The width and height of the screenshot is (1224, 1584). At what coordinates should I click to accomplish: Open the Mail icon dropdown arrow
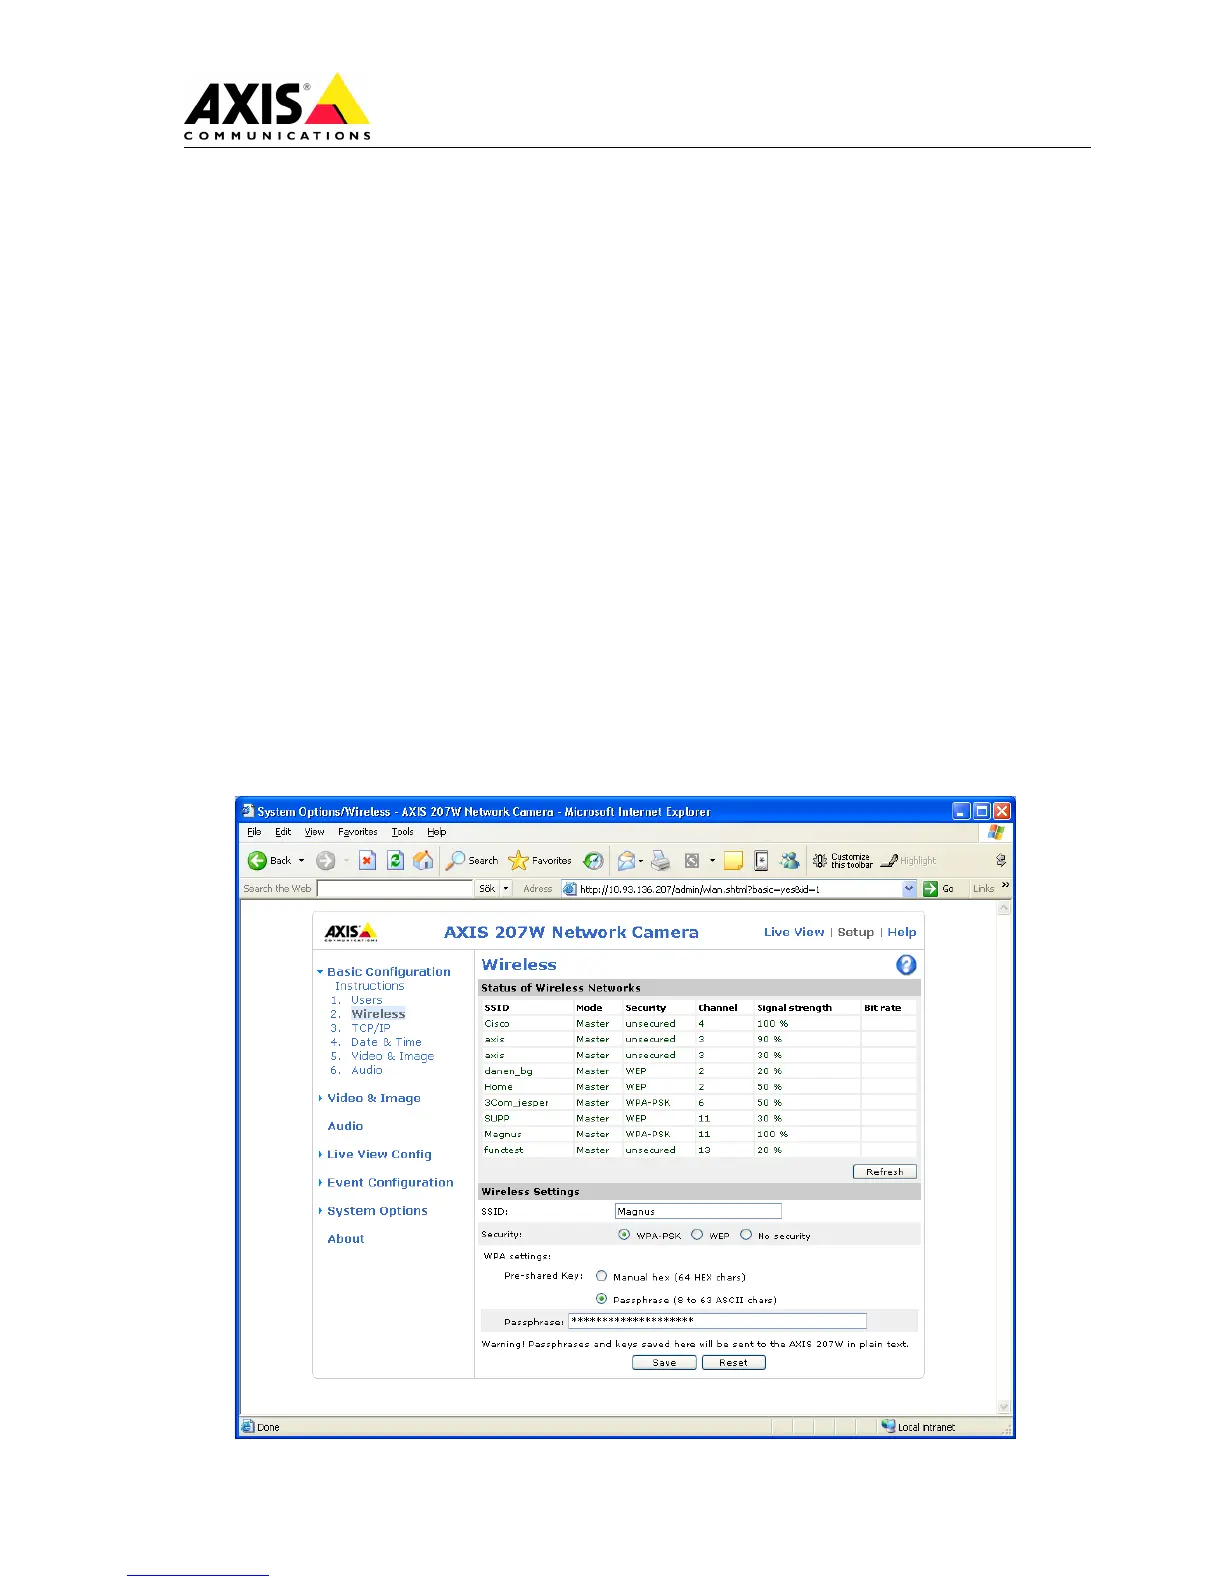pyautogui.click(x=641, y=860)
